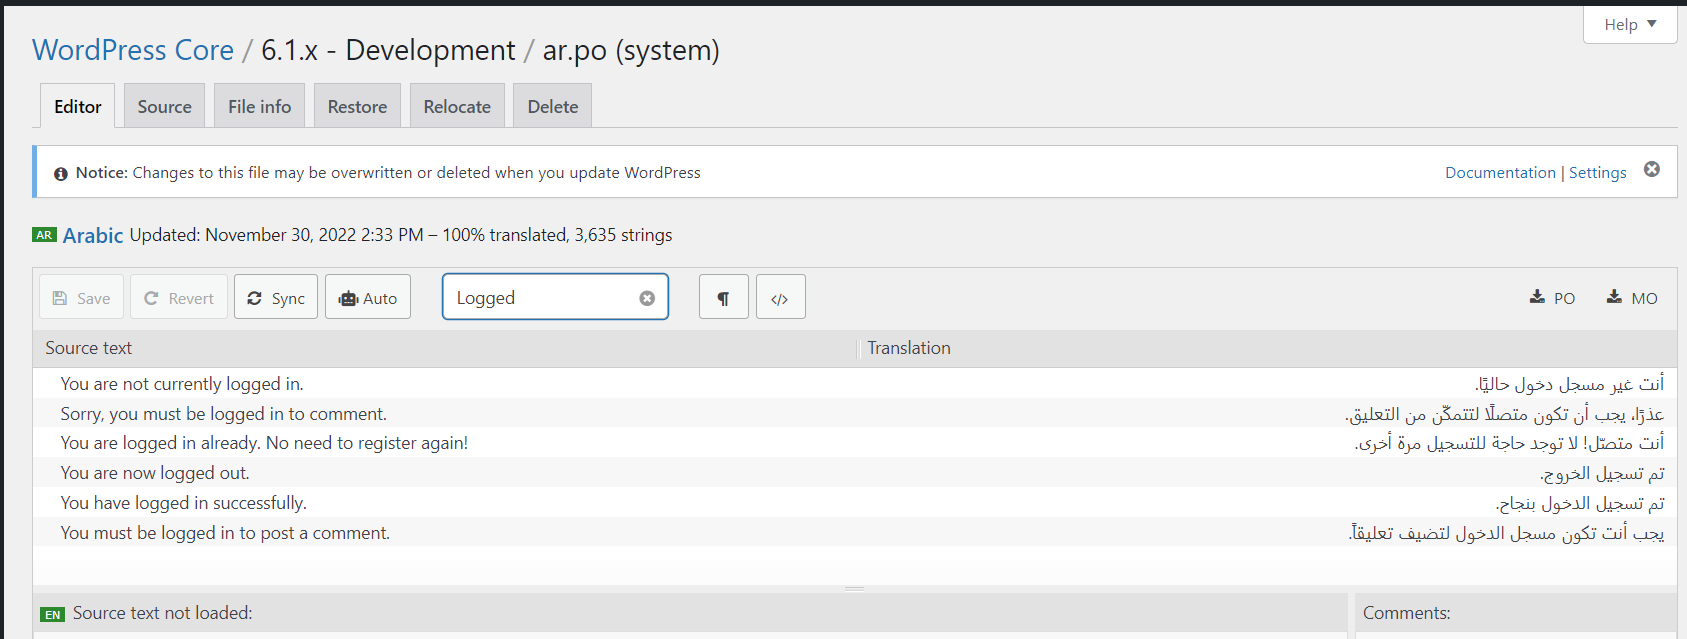Click the pane resize handle below the list
The width and height of the screenshot is (1687, 639).
click(854, 589)
